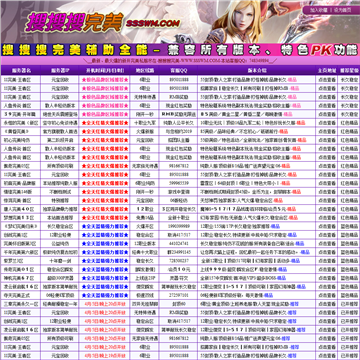Click the 服务器名 column header

pos(21,70)
